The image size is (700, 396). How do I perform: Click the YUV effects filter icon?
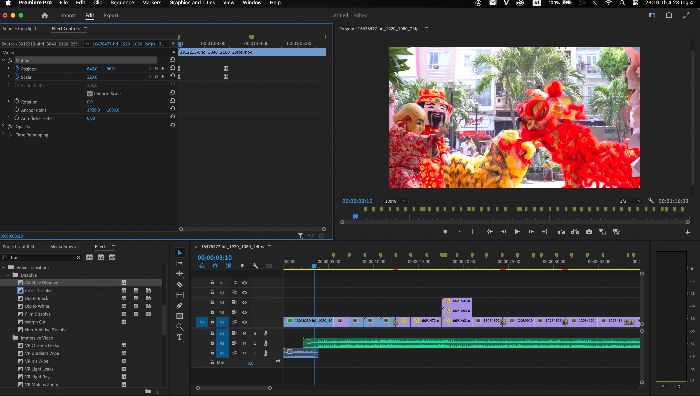112,257
